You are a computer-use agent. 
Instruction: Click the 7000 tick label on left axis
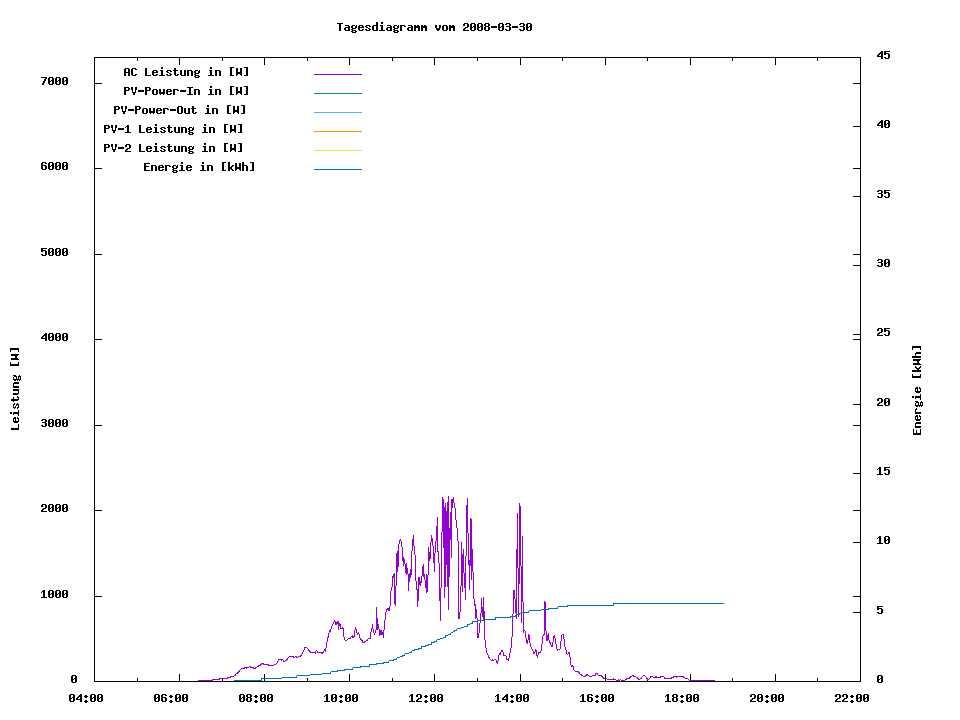(x=53, y=81)
